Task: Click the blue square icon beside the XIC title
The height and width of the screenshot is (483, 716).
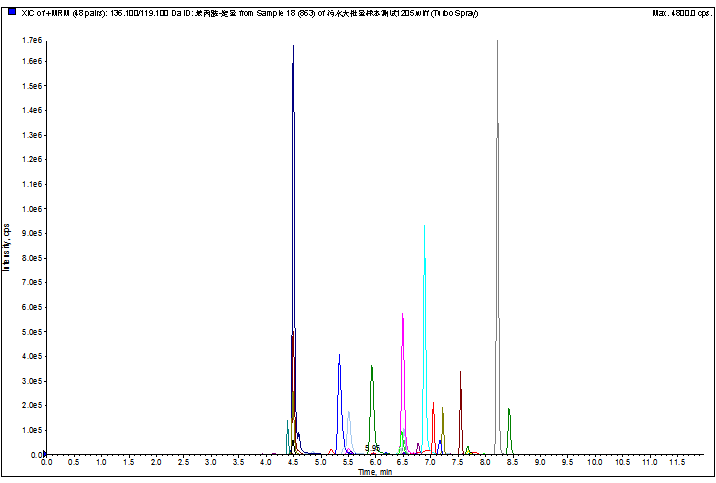Action: click(11, 13)
